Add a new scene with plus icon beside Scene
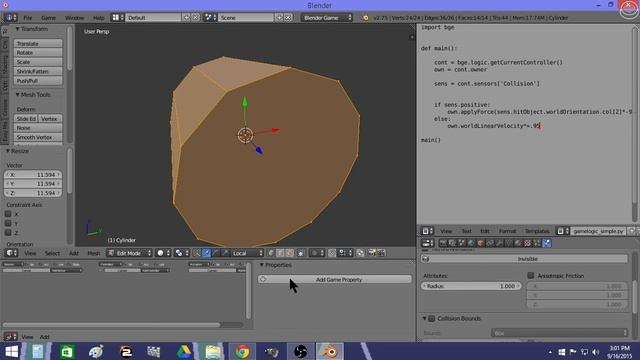640x360 pixels. point(279,18)
